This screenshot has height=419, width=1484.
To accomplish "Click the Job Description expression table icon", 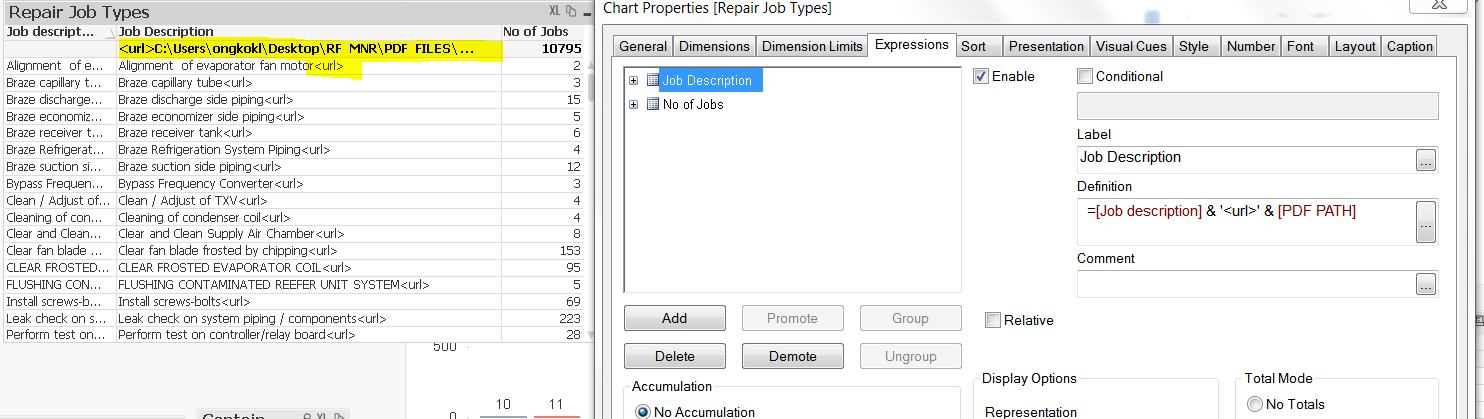I will pos(652,80).
